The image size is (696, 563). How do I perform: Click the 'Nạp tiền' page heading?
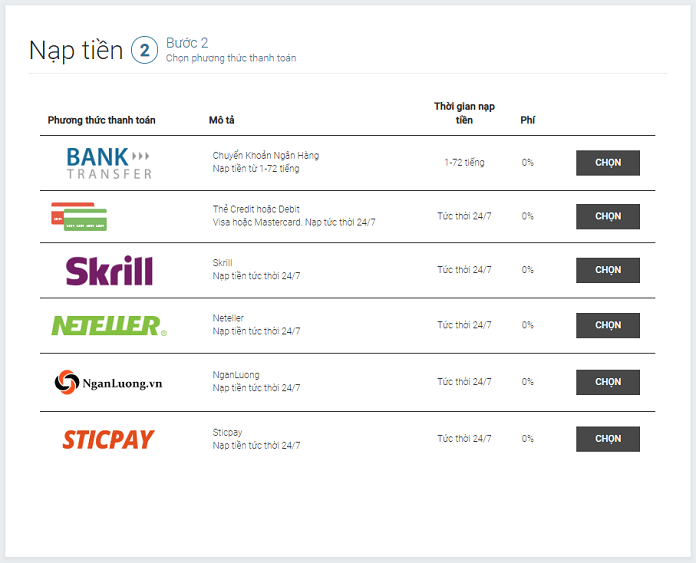click(76, 51)
